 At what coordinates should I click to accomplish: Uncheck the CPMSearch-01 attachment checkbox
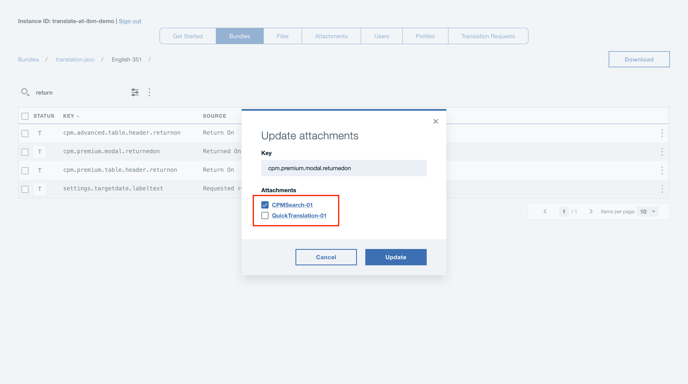pos(265,205)
